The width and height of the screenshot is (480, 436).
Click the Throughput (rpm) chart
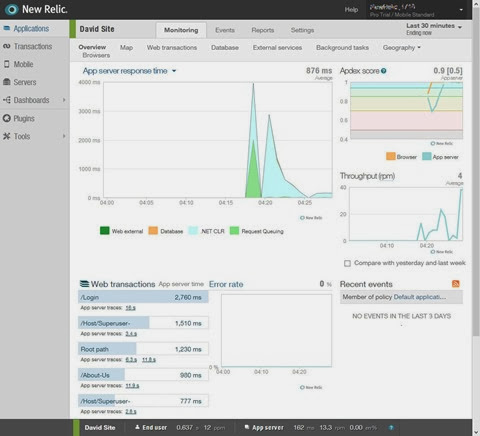click(x=406, y=214)
